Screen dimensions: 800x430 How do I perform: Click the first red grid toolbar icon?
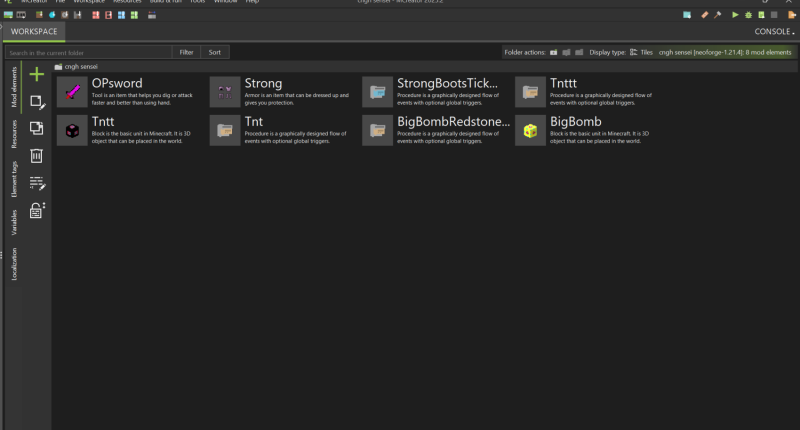(x=95, y=15)
